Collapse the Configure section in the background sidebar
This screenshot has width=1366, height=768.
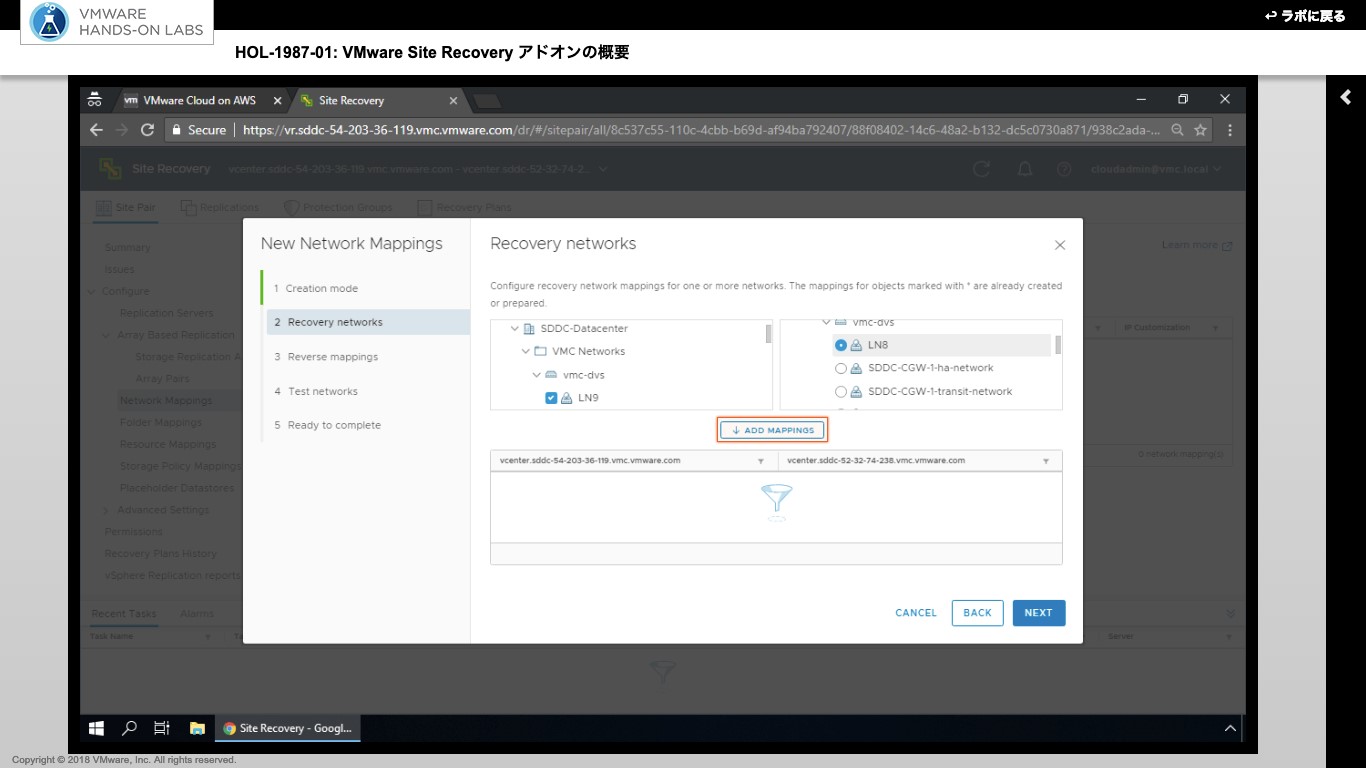coord(92,292)
